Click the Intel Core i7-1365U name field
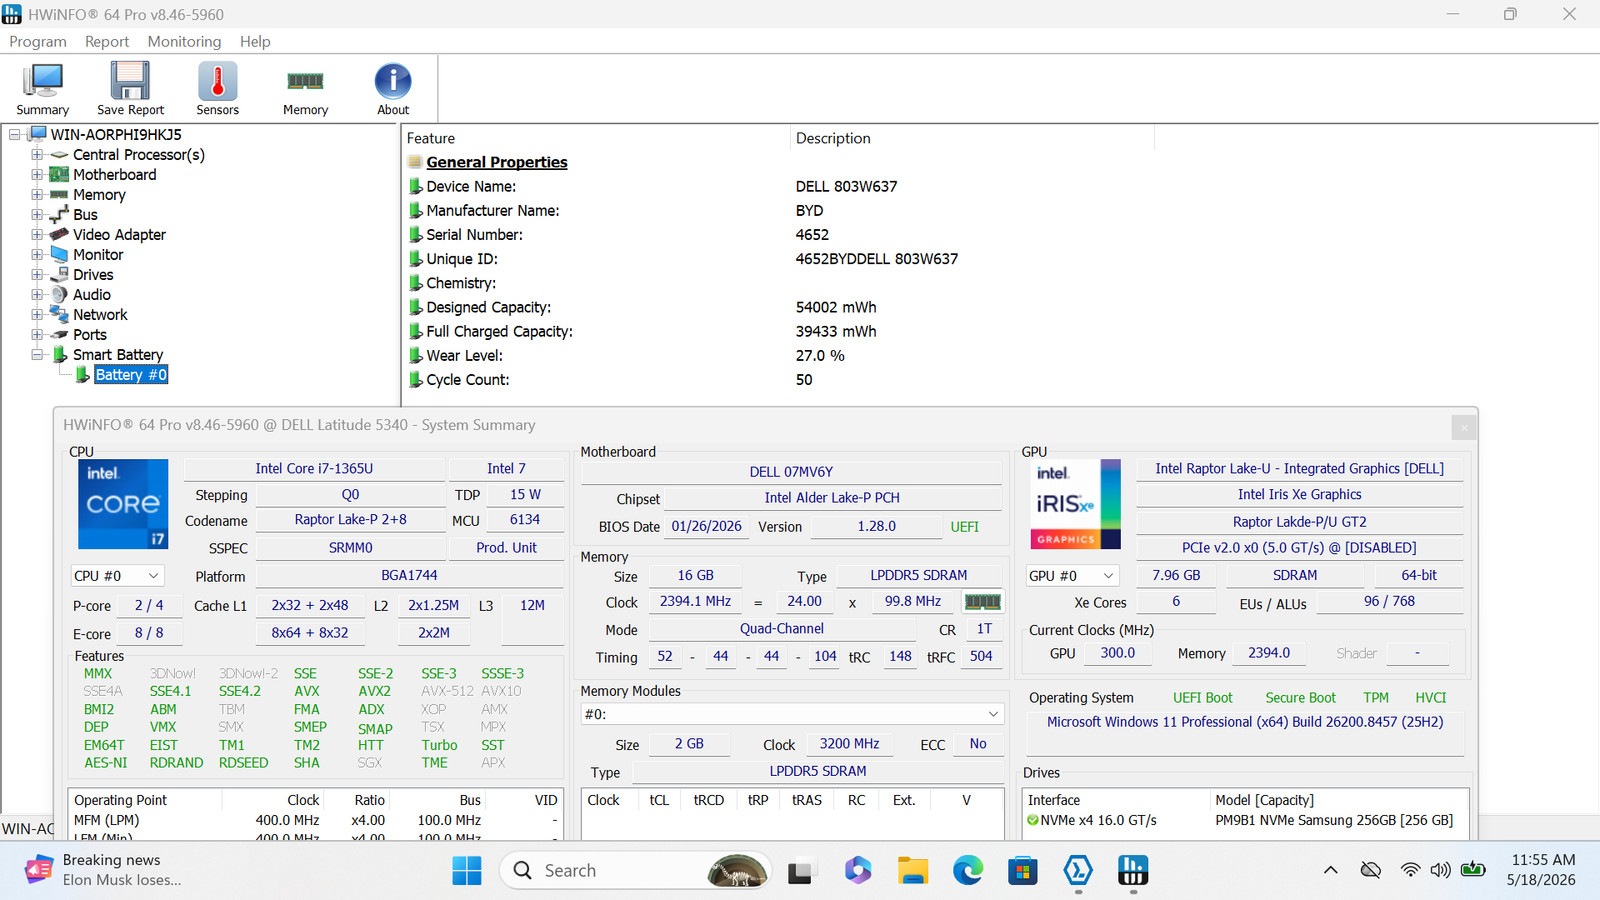This screenshot has height=900, width=1600. tap(314, 468)
